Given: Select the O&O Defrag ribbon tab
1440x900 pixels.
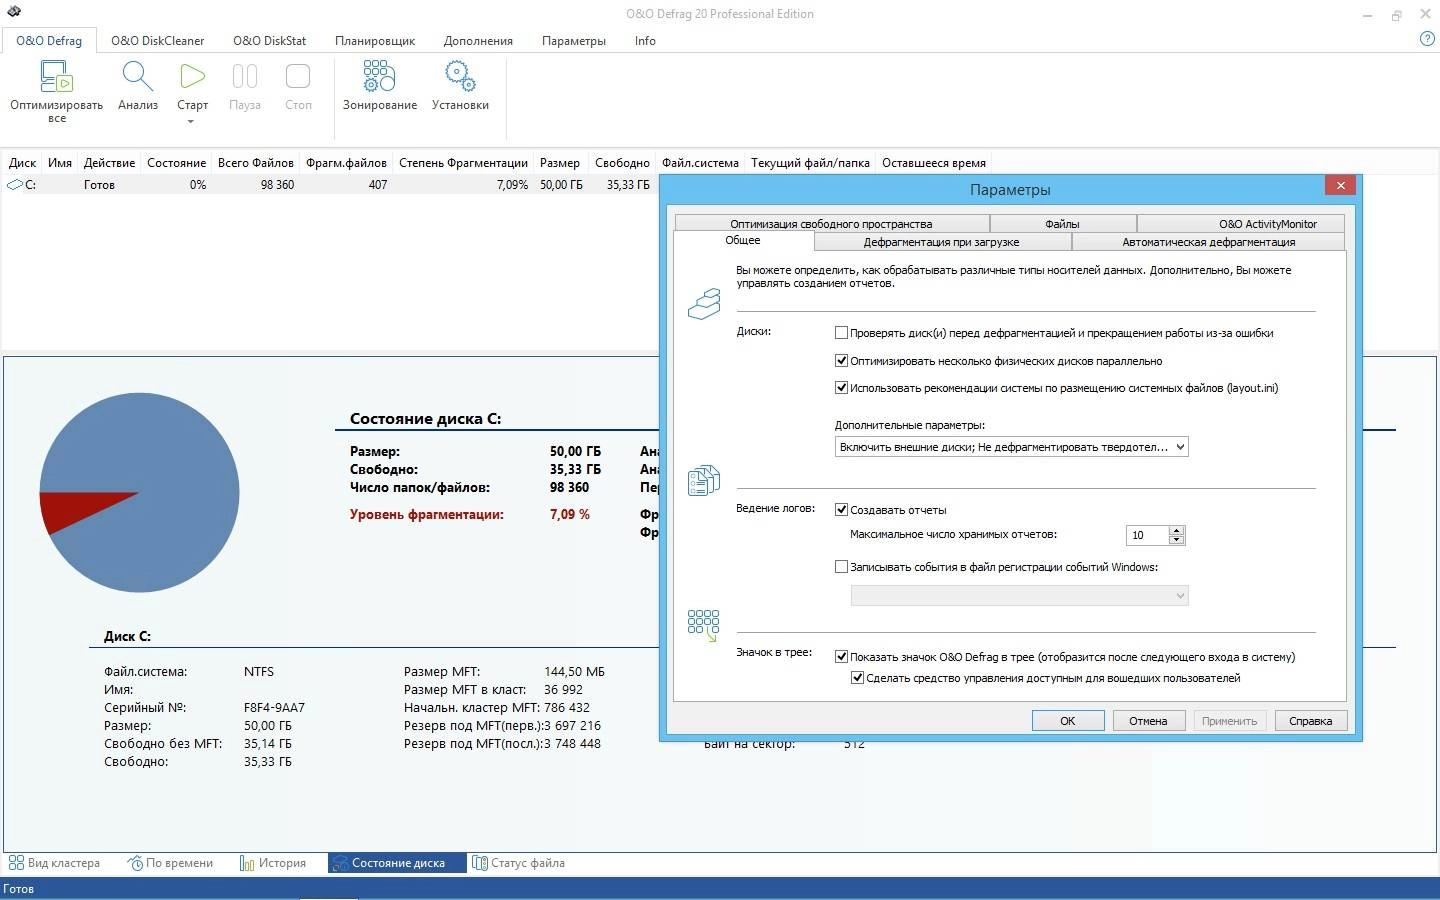Looking at the screenshot, I should (49, 41).
